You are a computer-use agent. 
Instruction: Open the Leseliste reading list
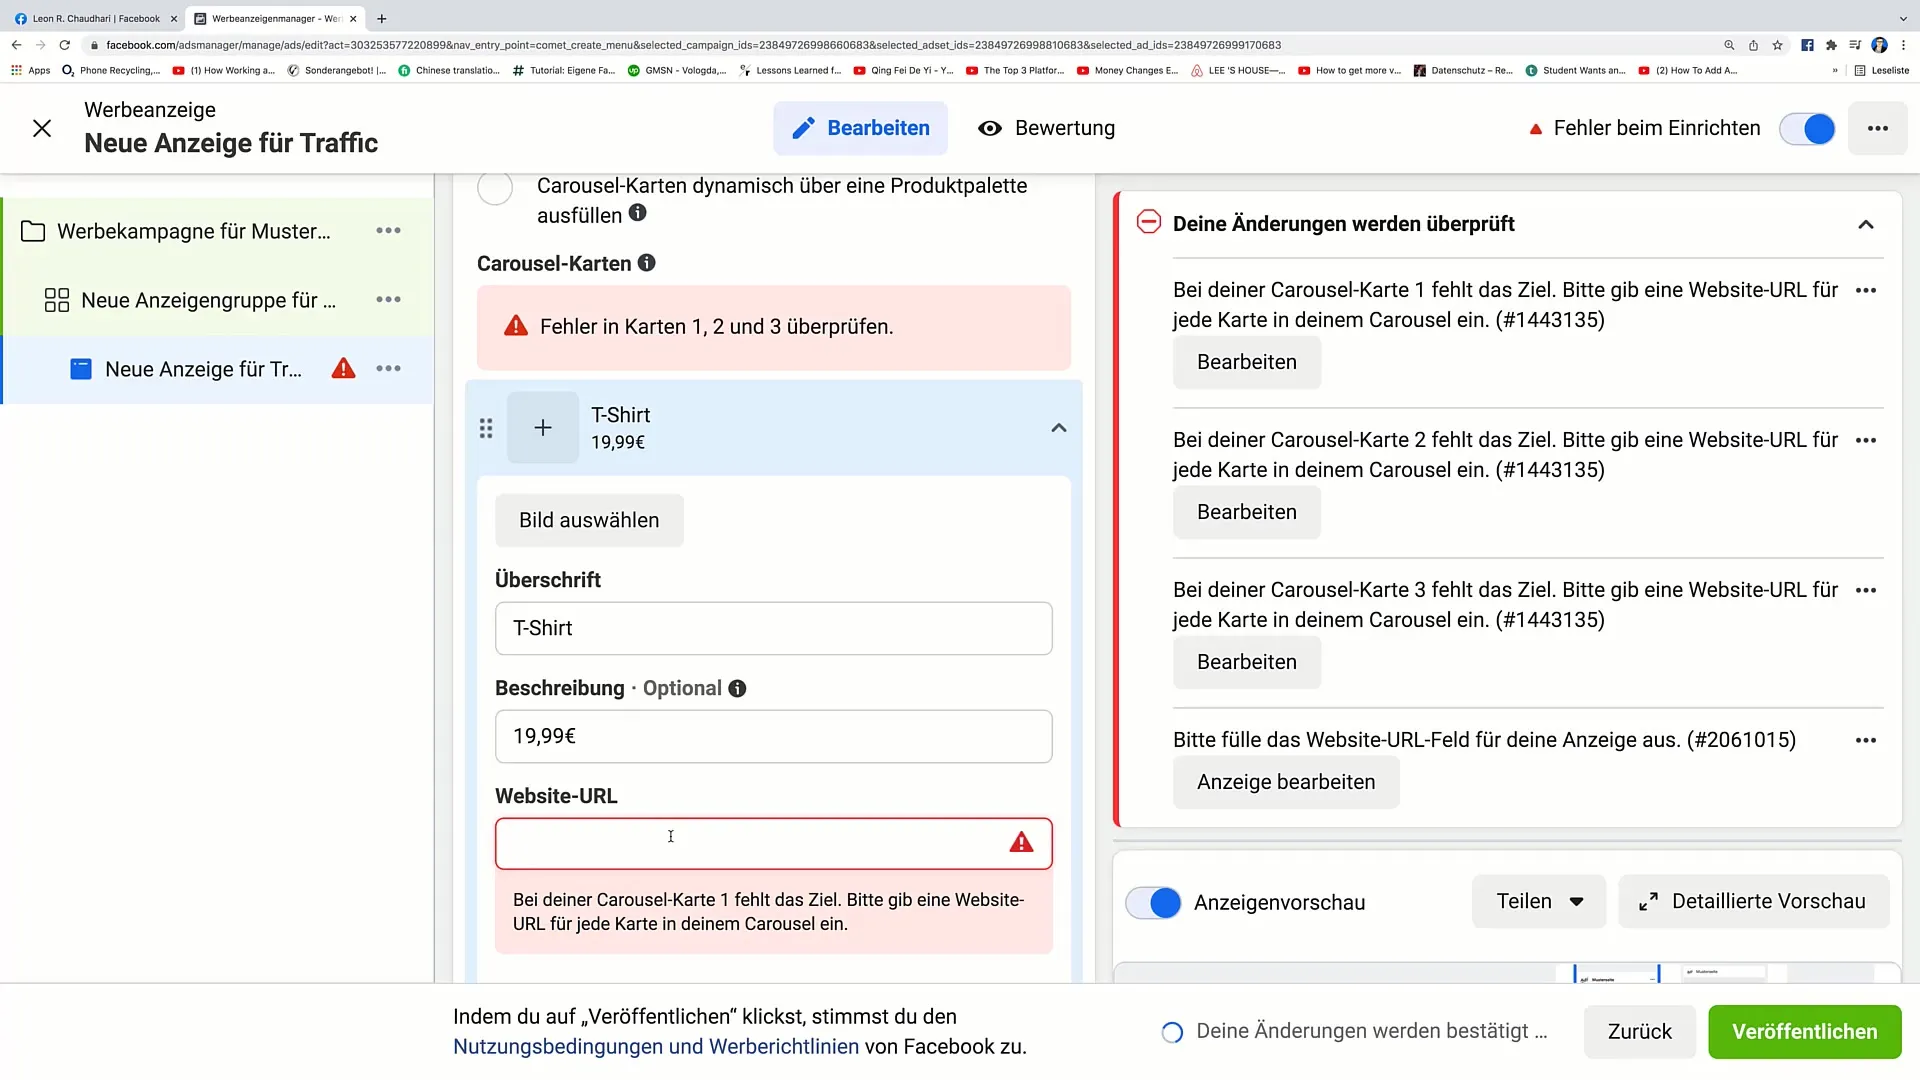[1881, 70]
